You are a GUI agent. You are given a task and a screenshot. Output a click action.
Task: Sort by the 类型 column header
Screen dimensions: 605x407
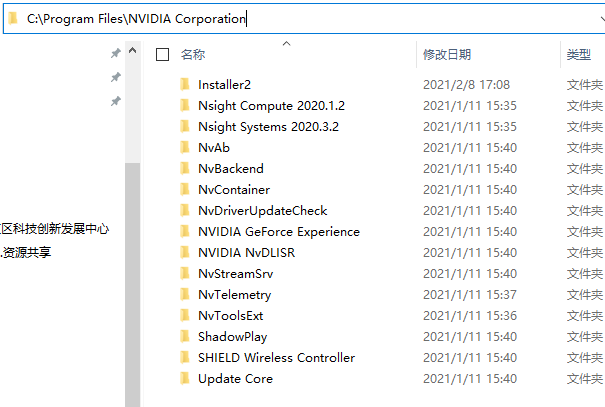[x=578, y=54]
